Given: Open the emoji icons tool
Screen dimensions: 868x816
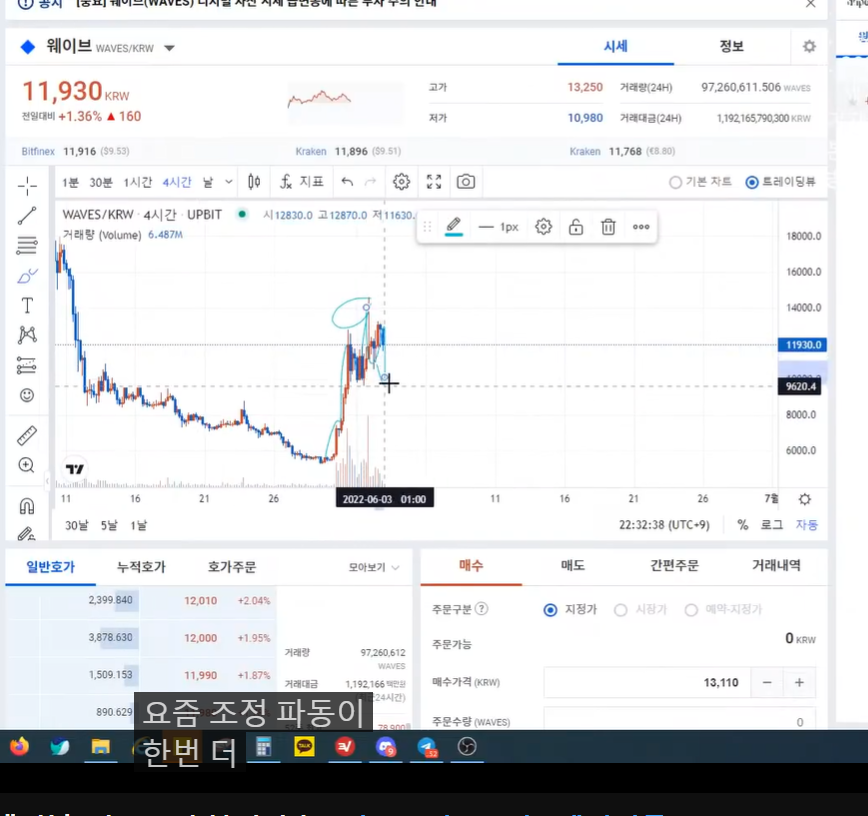Looking at the screenshot, I should pos(27,395).
